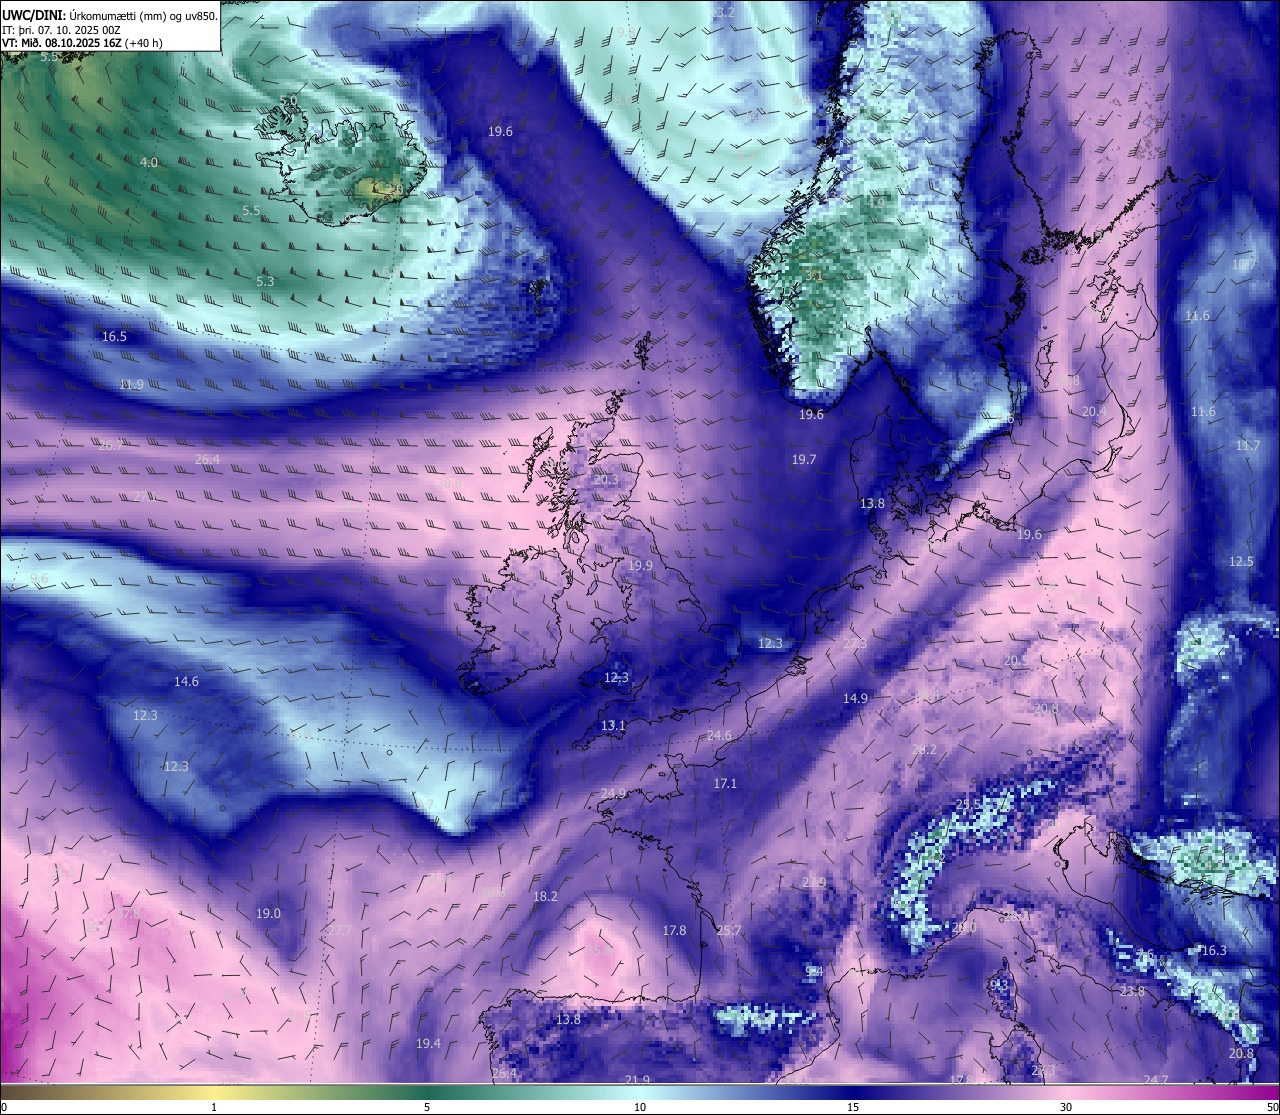Click the color scale tick labeled 15
The image size is (1280, 1115).
(x=853, y=1107)
